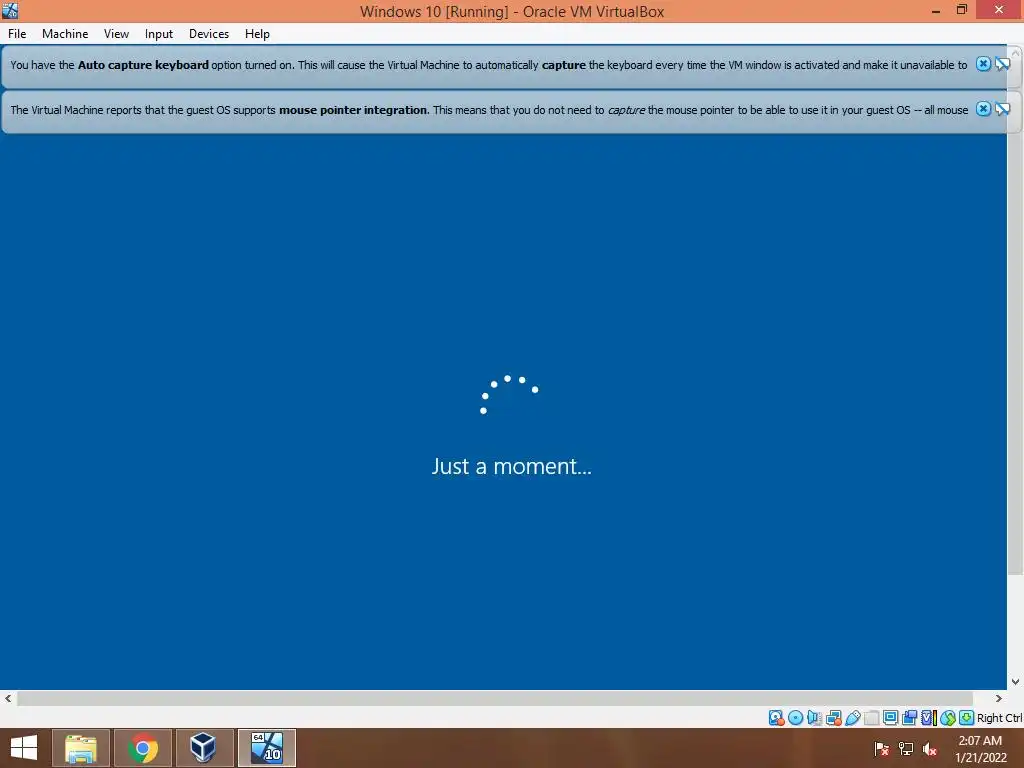The image size is (1024, 768).
Task: Click the vertical scrollbar up arrow
Action: click(x=1016, y=52)
